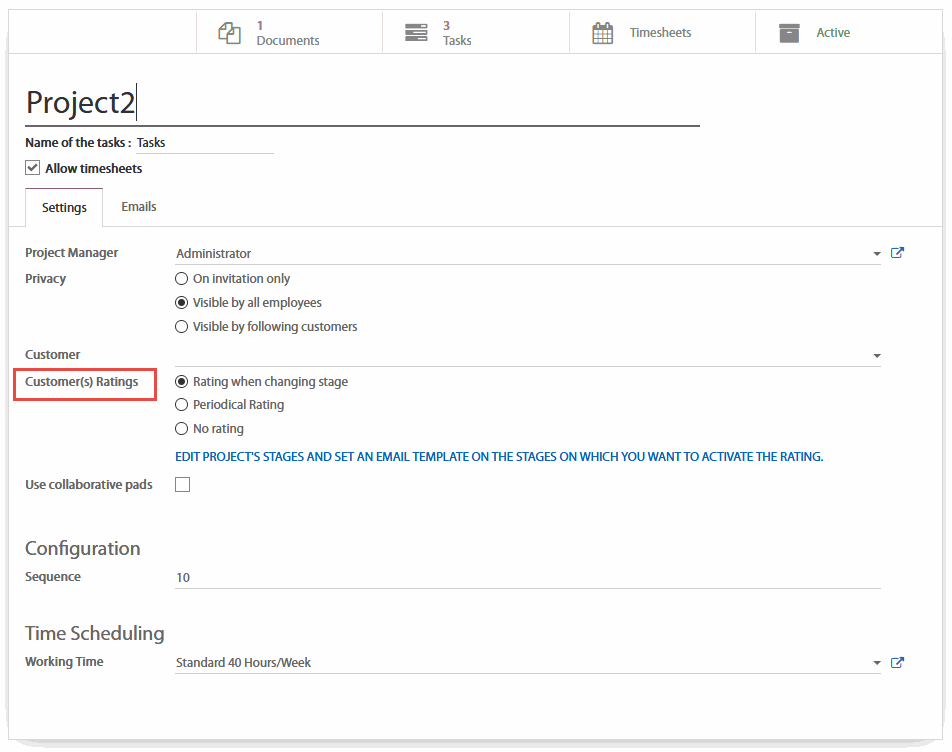Open Working Time external link icon
The height and width of the screenshot is (752, 952).
coord(897,662)
